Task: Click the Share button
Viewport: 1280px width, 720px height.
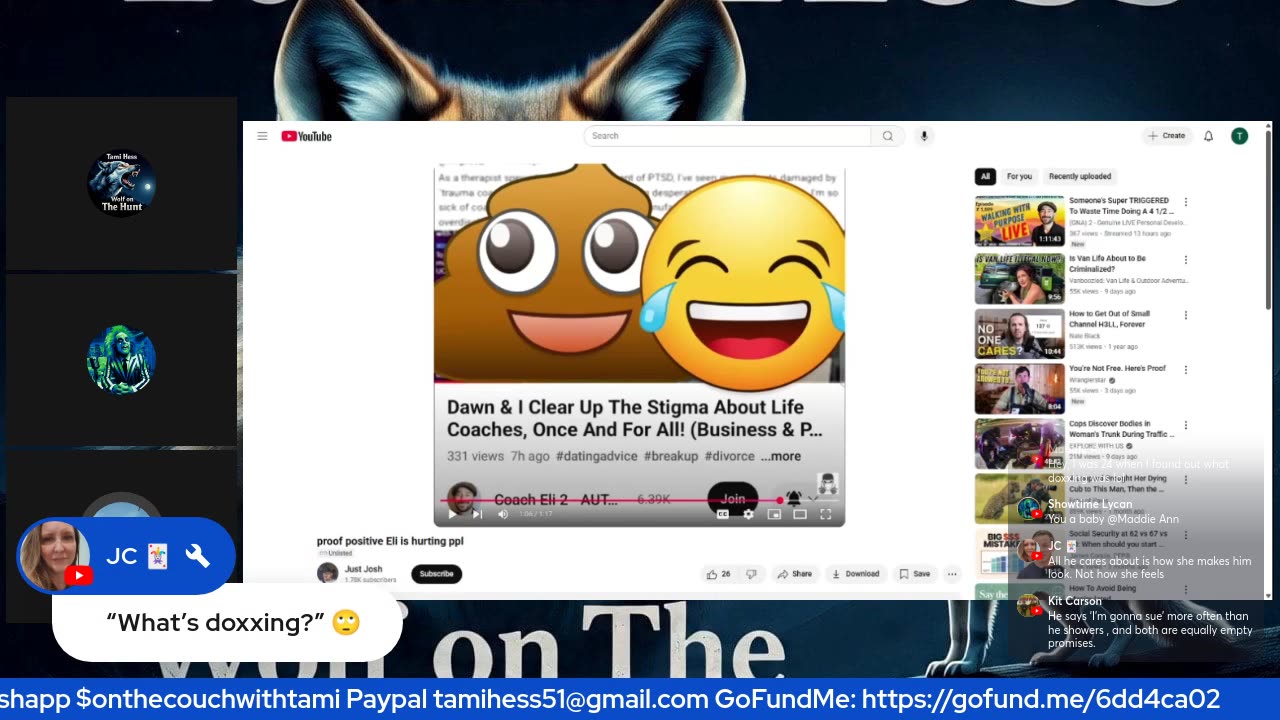Action: (x=795, y=574)
